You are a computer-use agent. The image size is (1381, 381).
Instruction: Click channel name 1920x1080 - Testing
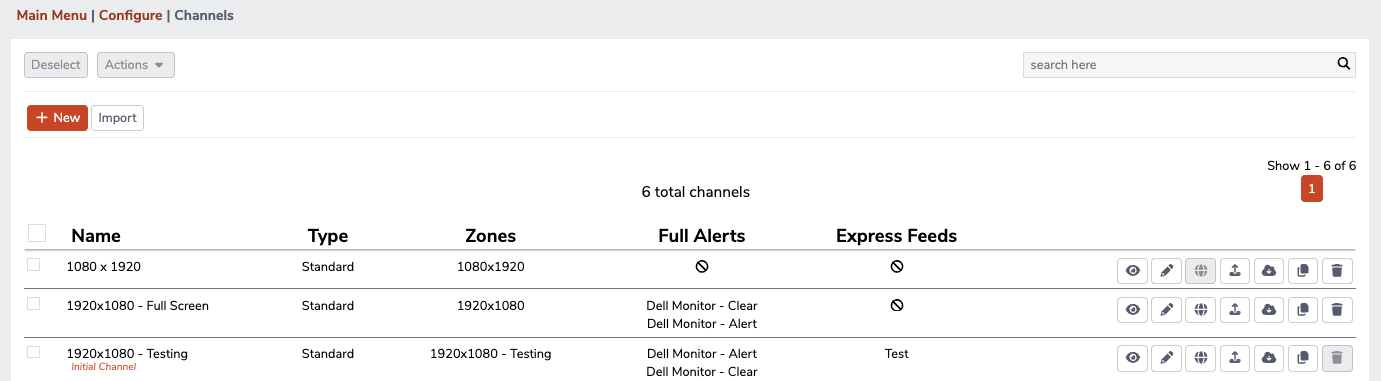(x=127, y=354)
